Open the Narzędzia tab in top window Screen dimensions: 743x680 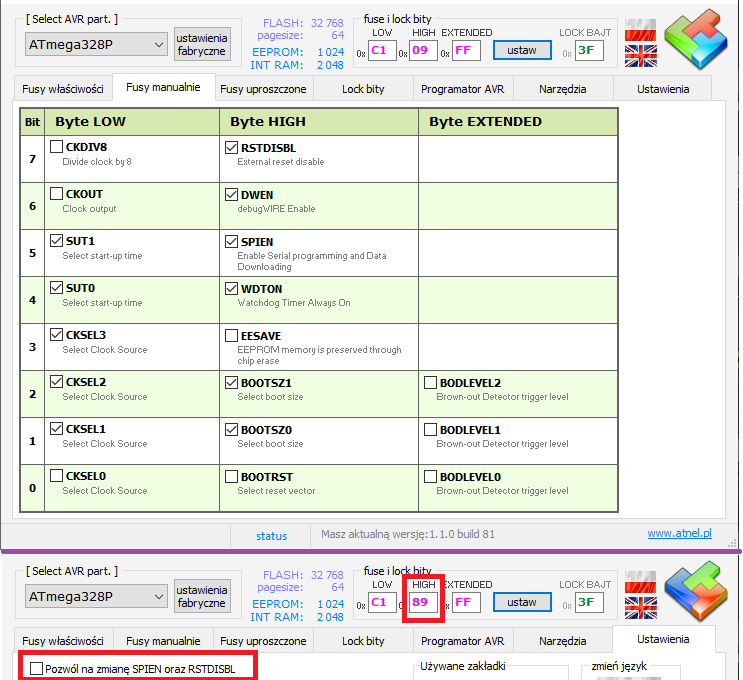(562, 89)
